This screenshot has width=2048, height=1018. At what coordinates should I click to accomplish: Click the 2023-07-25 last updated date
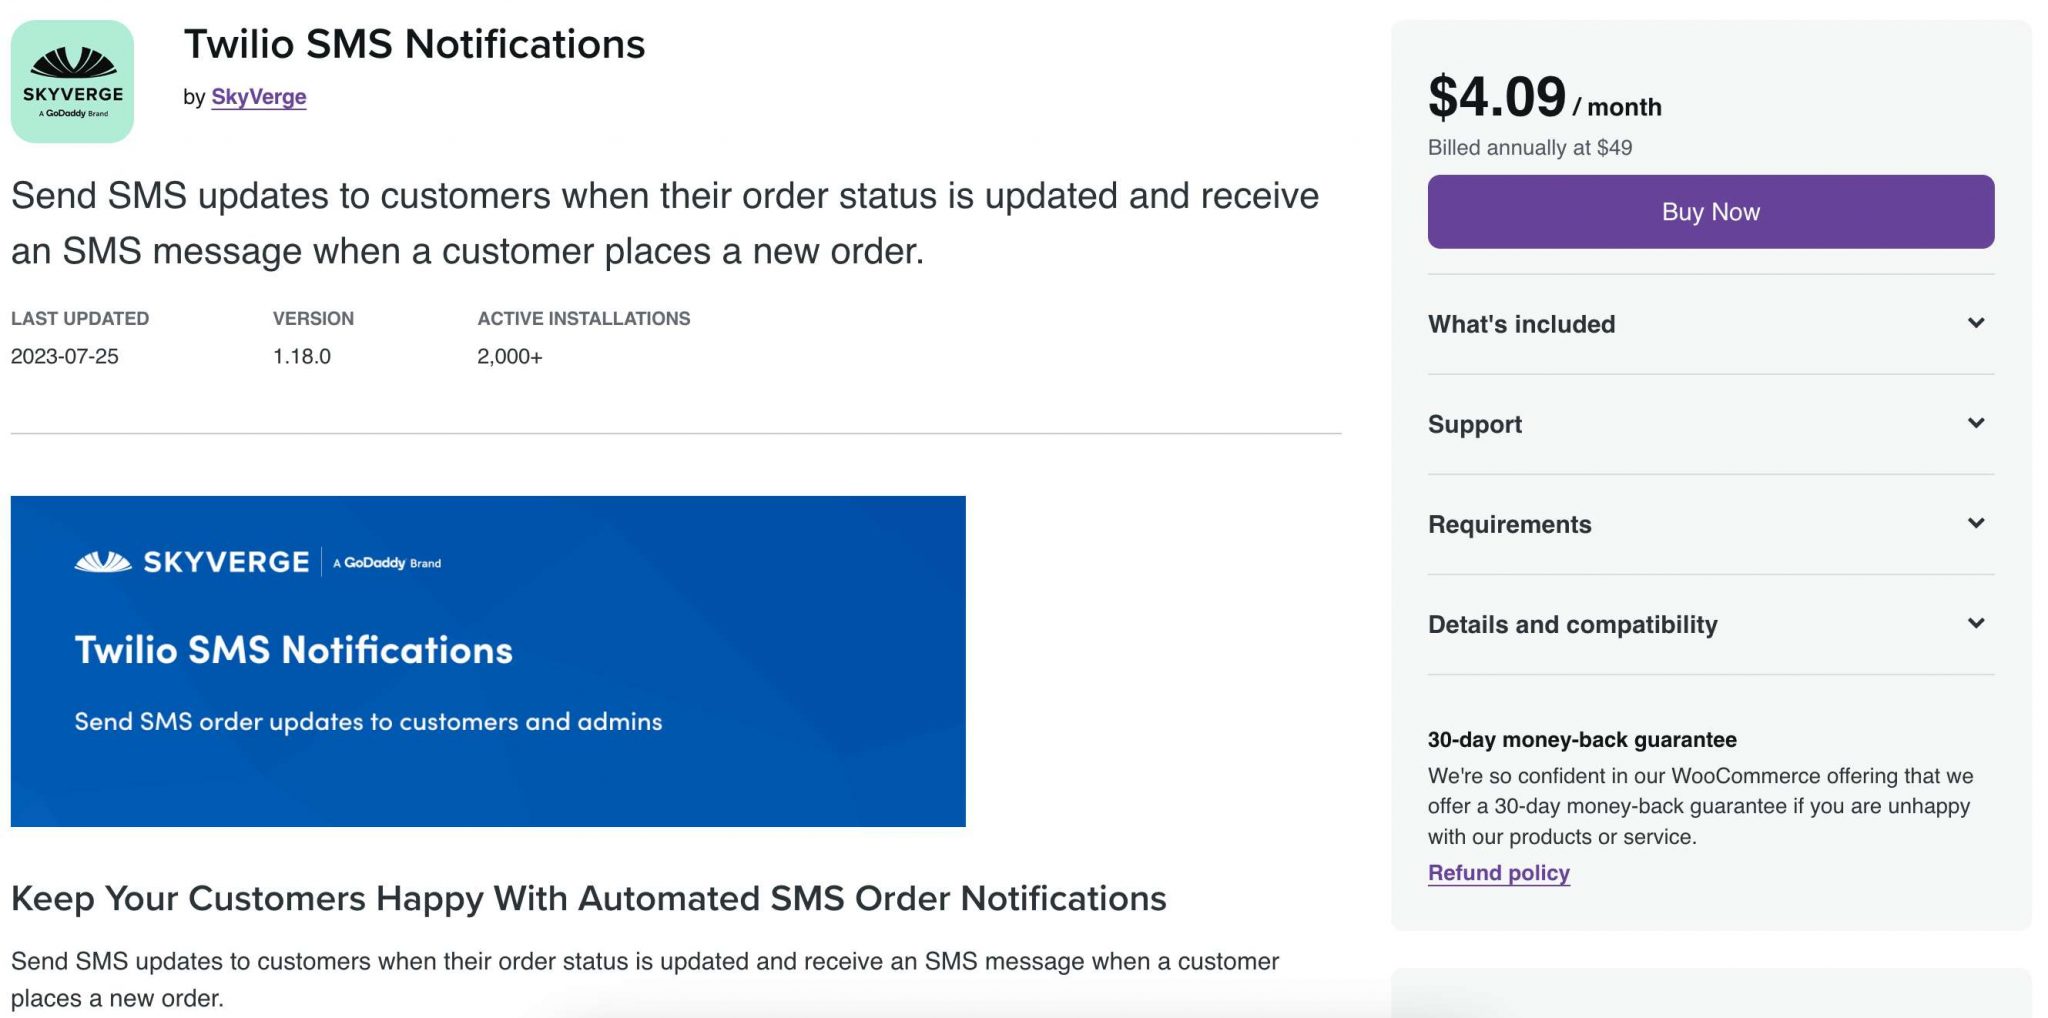point(63,356)
